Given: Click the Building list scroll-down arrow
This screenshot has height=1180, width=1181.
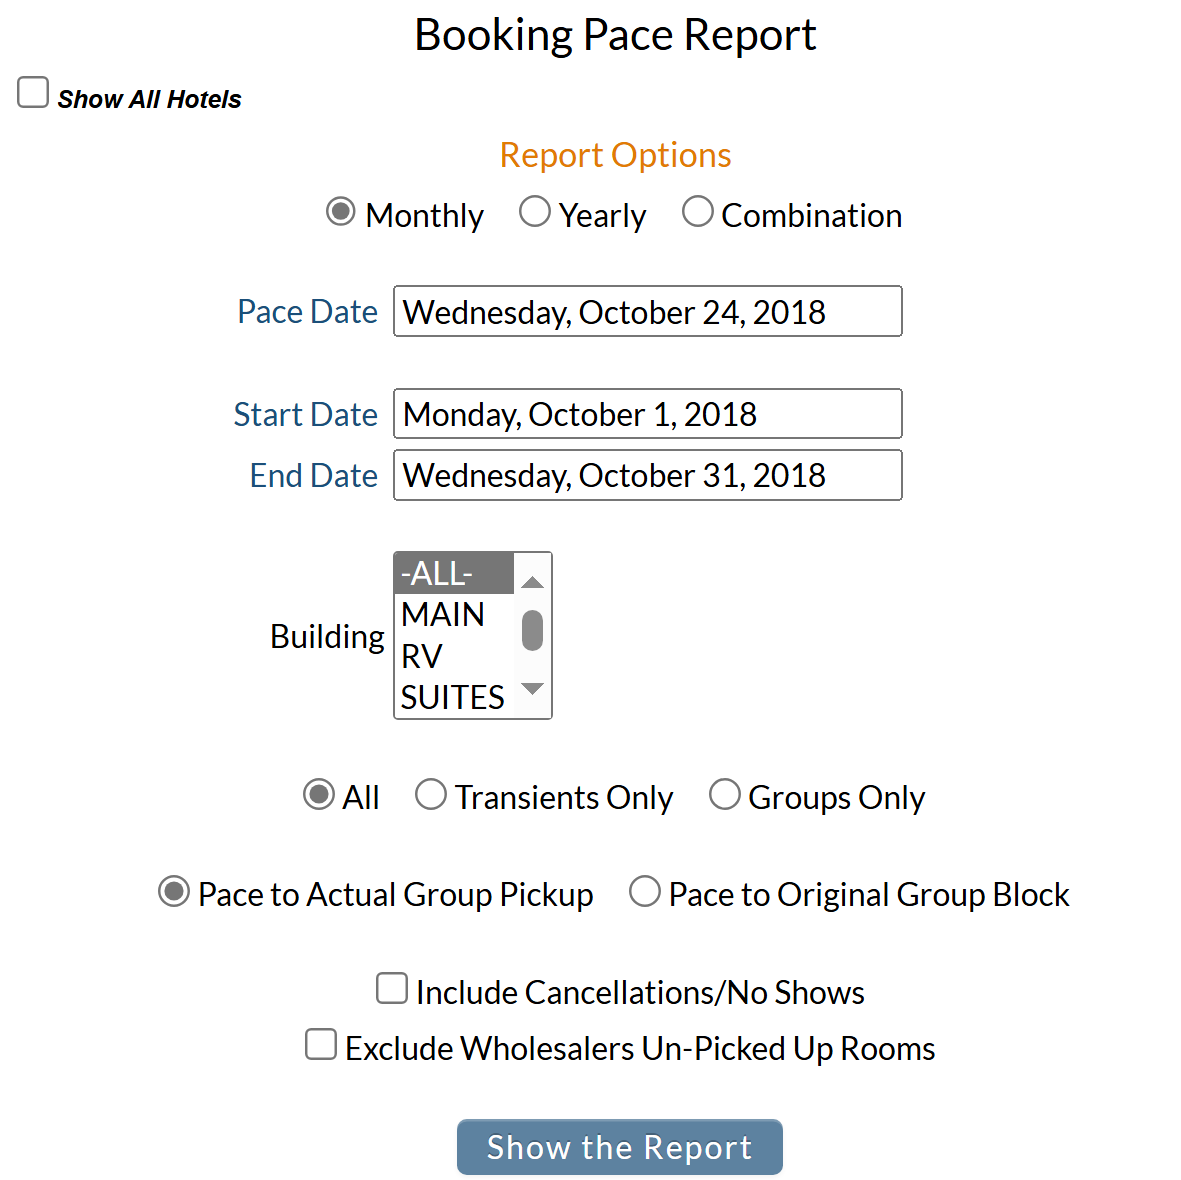Looking at the screenshot, I should 532,688.
